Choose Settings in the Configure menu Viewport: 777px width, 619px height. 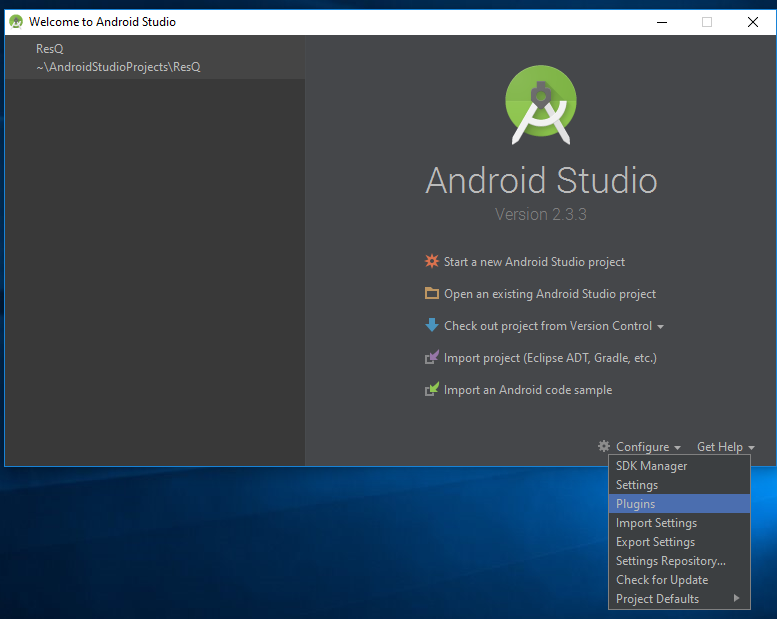coord(679,485)
